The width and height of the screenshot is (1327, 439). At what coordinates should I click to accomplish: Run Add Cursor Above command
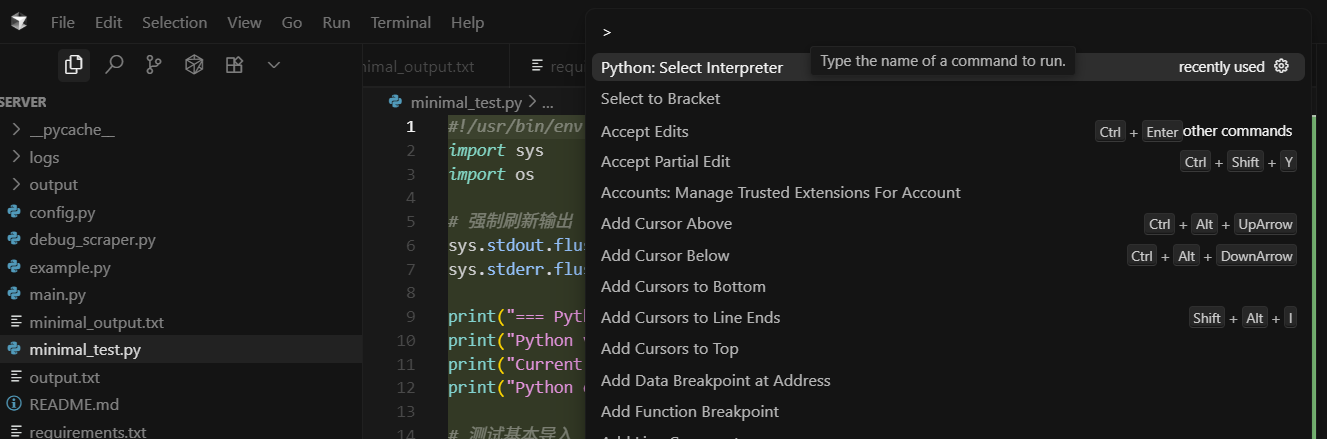click(x=948, y=224)
